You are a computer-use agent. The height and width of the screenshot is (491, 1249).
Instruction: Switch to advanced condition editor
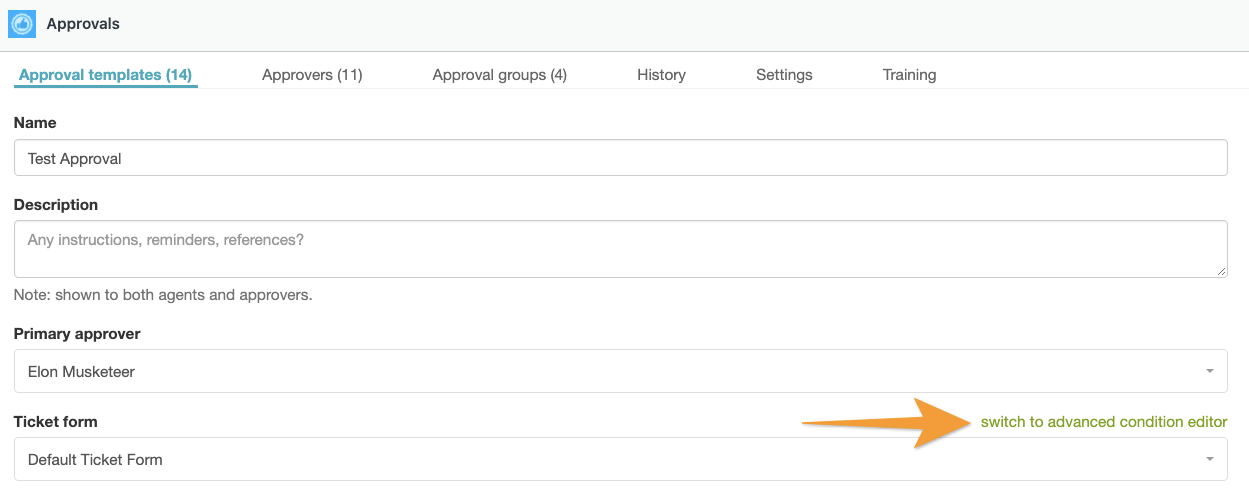1103,422
